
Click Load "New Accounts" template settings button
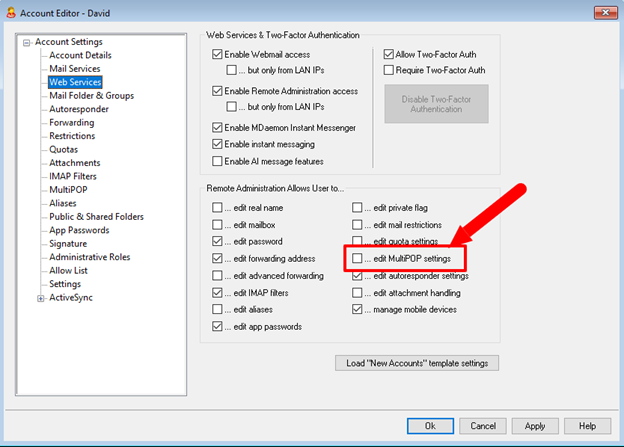tap(416, 362)
